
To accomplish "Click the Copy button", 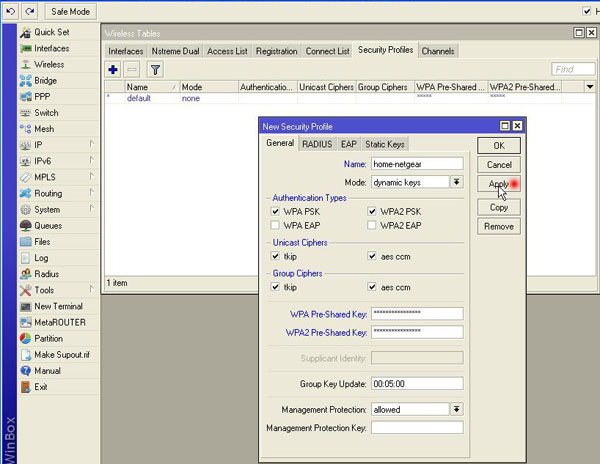I will [499, 207].
